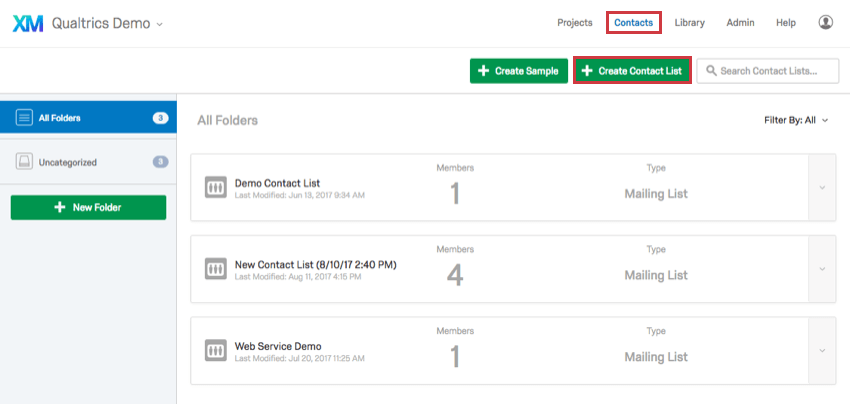The height and width of the screenshot is (404, 850).
Task: Switch to the Library tab
Action: (690, 23)
